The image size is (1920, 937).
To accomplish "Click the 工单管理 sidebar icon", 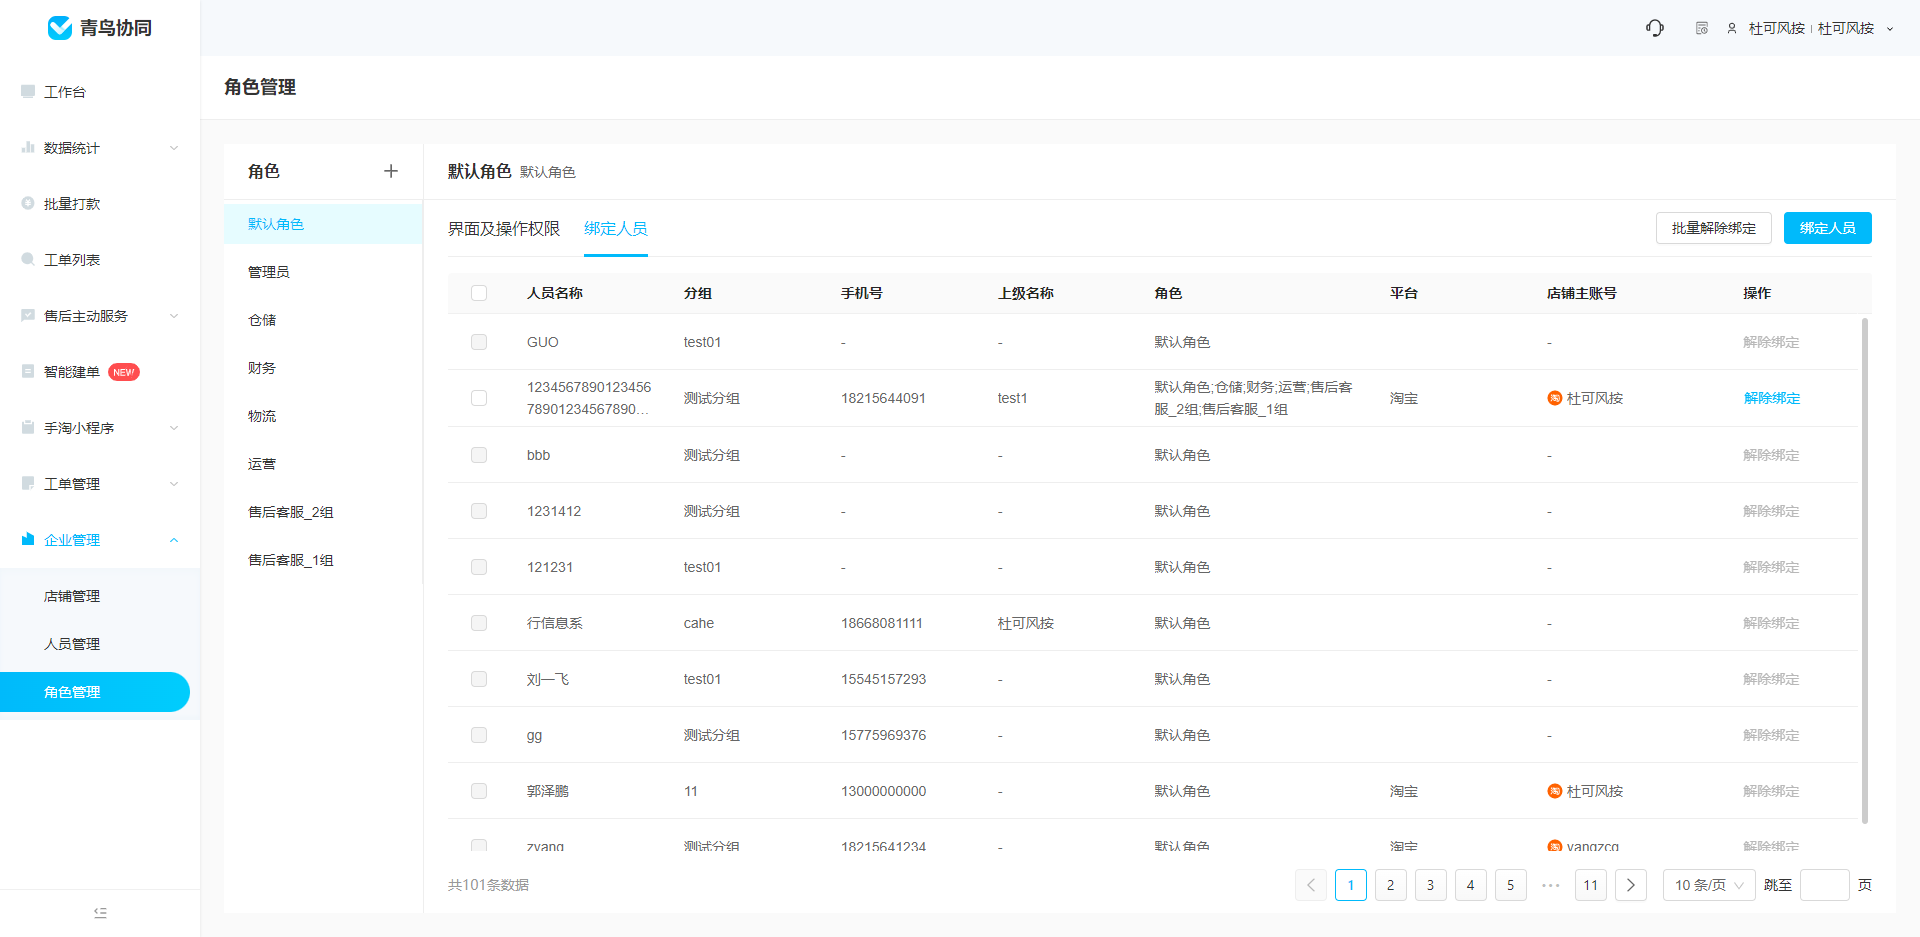I will [28, 483].
